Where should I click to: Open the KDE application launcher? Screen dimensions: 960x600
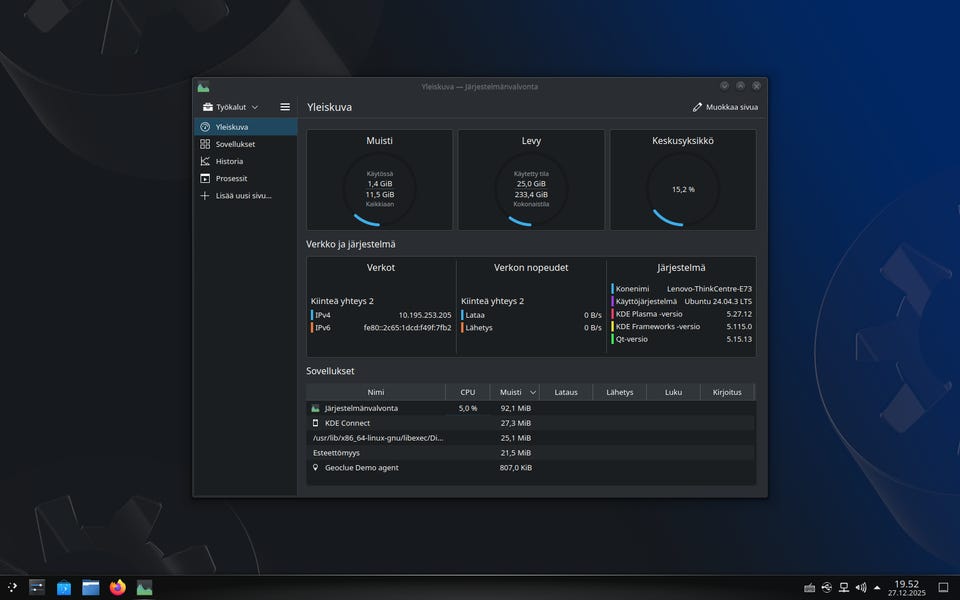(x=12, y=587)
